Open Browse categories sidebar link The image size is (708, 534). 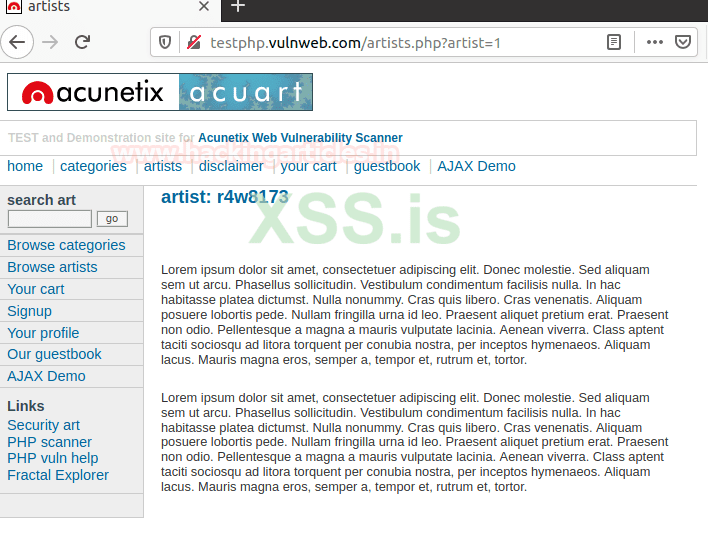[66, 245]
